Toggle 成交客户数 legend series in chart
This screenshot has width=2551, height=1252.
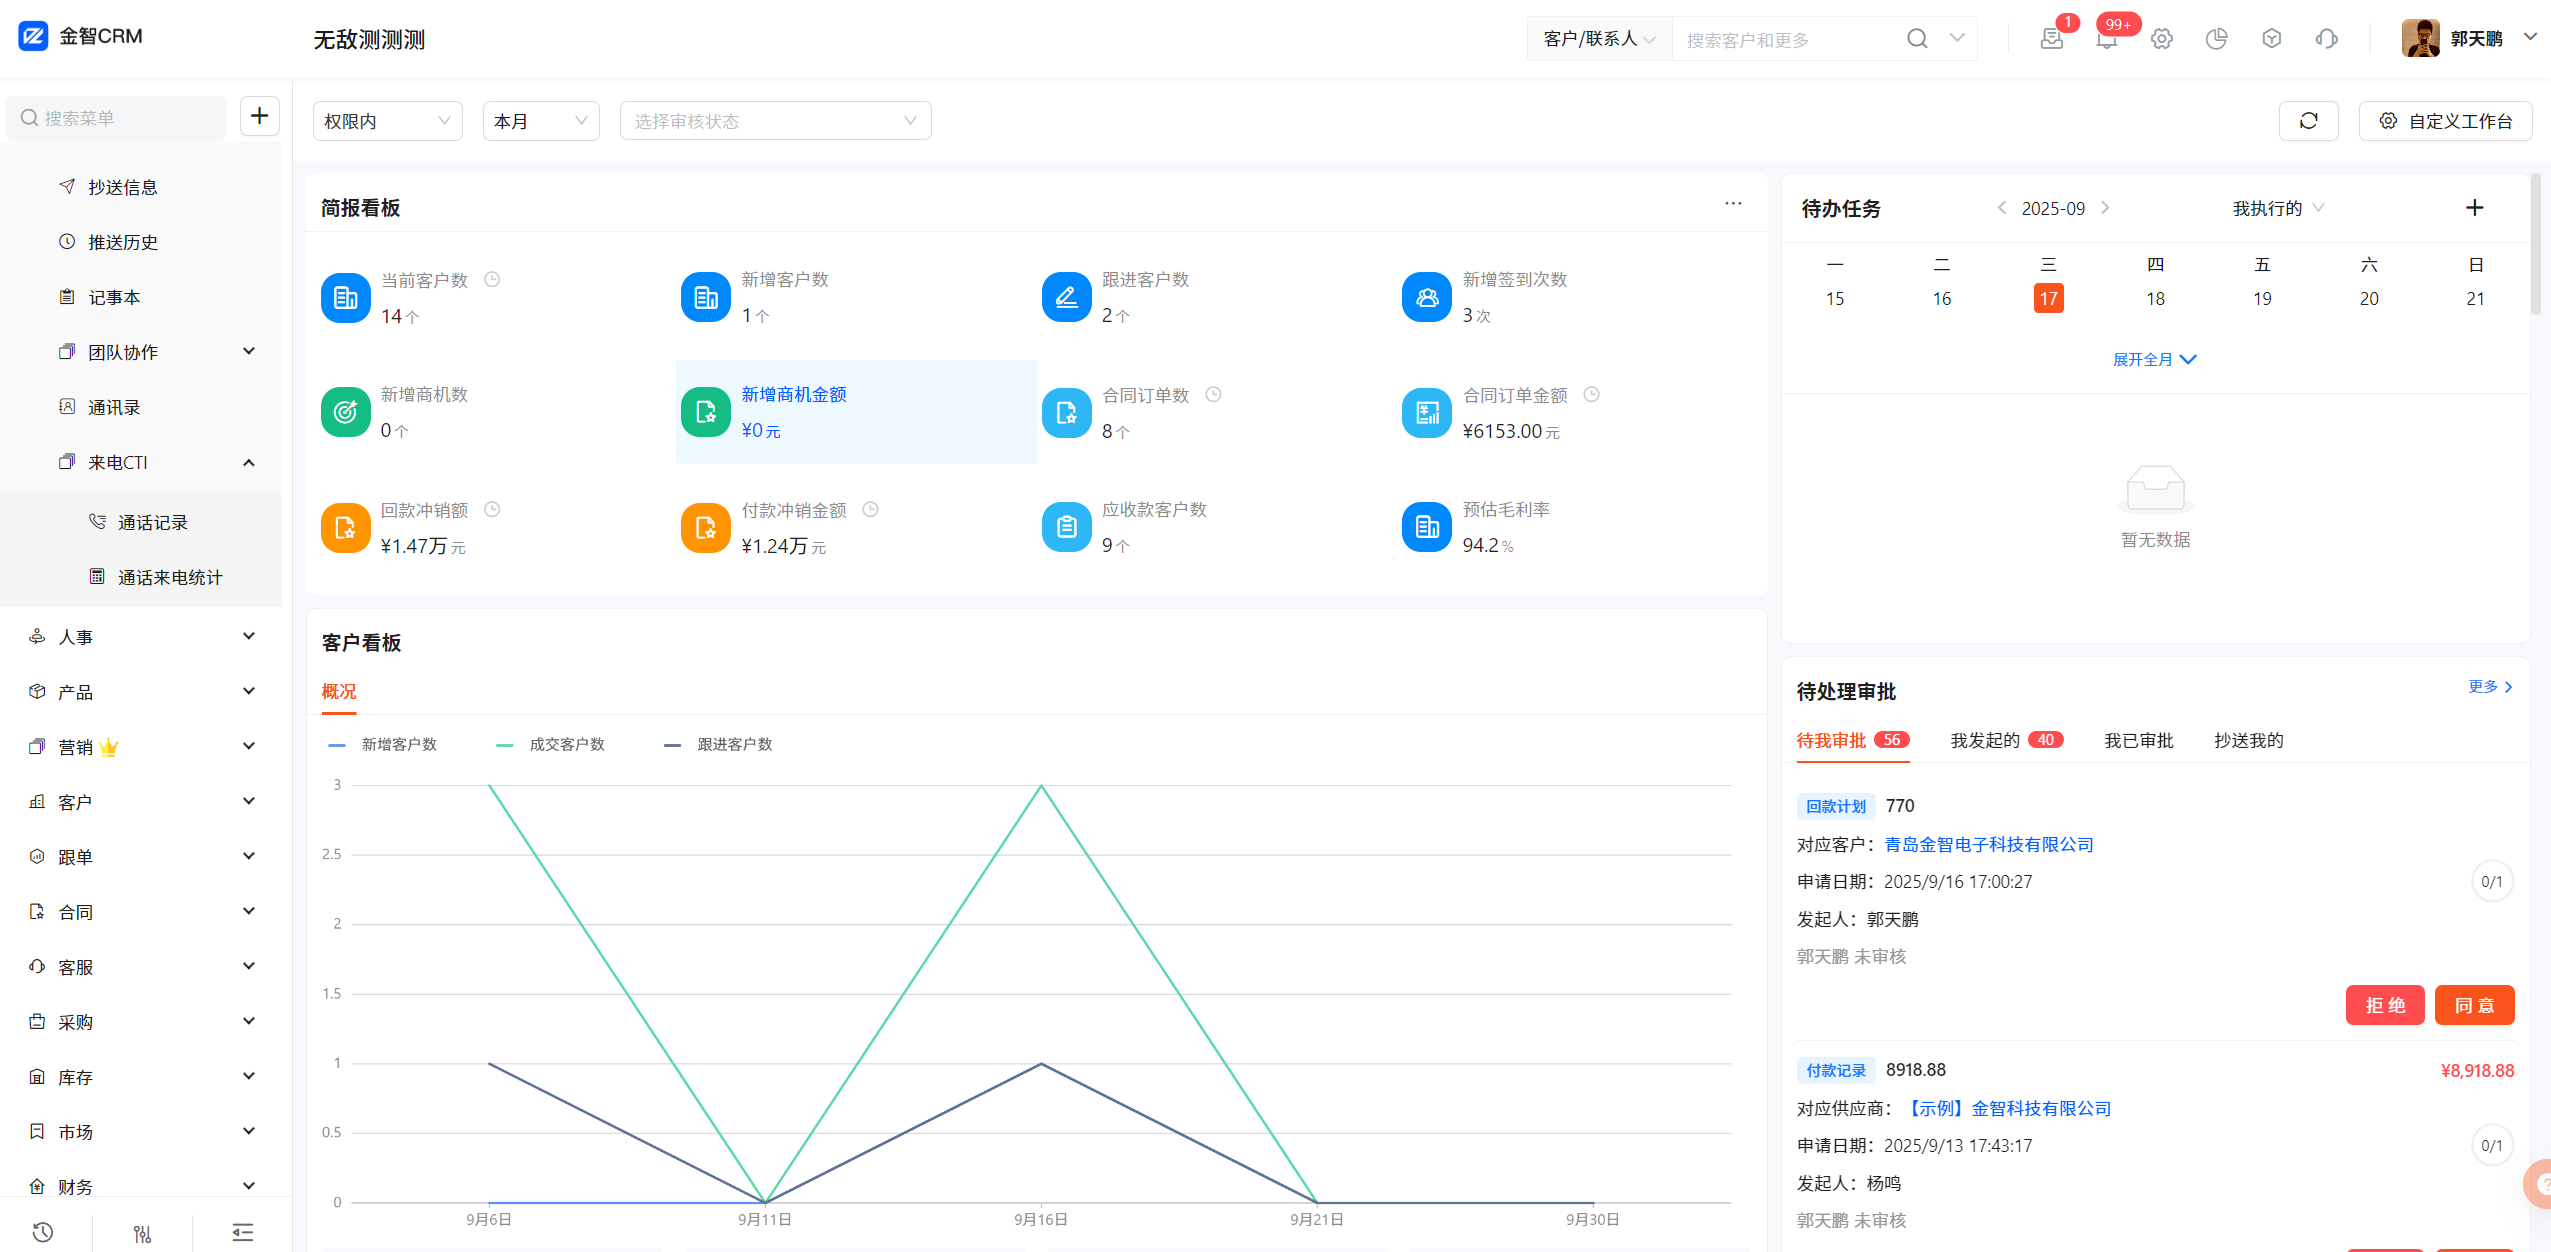[x=566, y=744]
